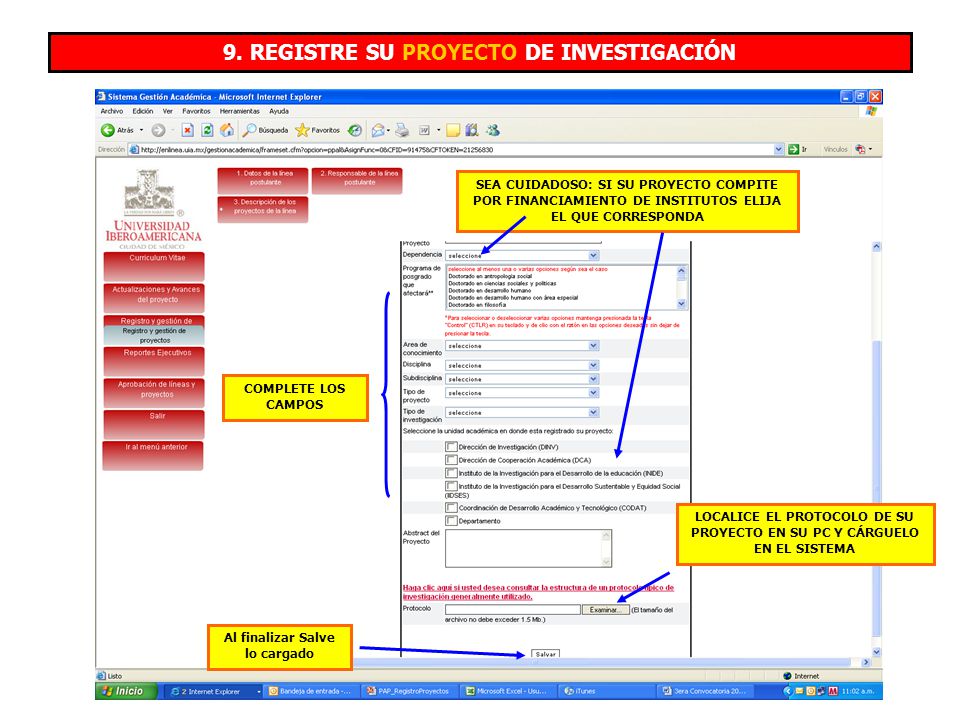960x720 pixels.
Task: Open PAP_RegistroProyectos taskbar item
Action: (409, 691)
